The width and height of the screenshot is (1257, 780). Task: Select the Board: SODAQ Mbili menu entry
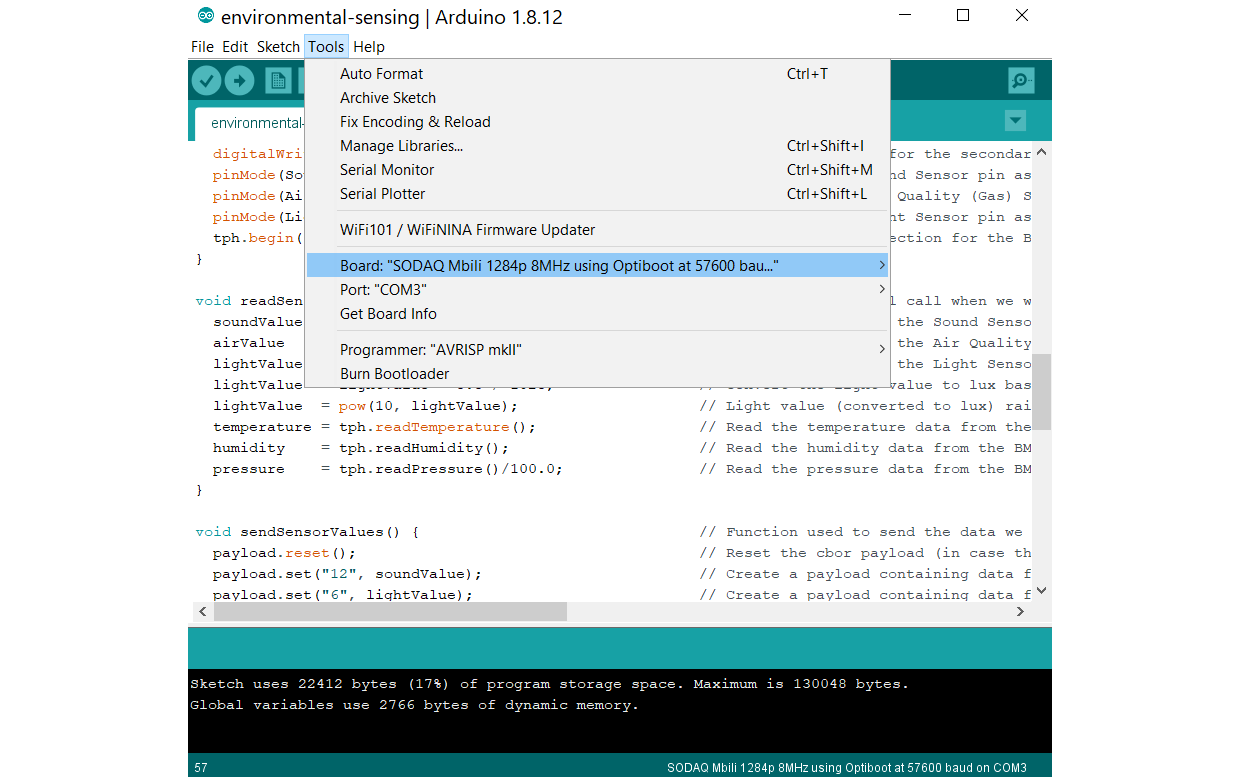[597, 265]
